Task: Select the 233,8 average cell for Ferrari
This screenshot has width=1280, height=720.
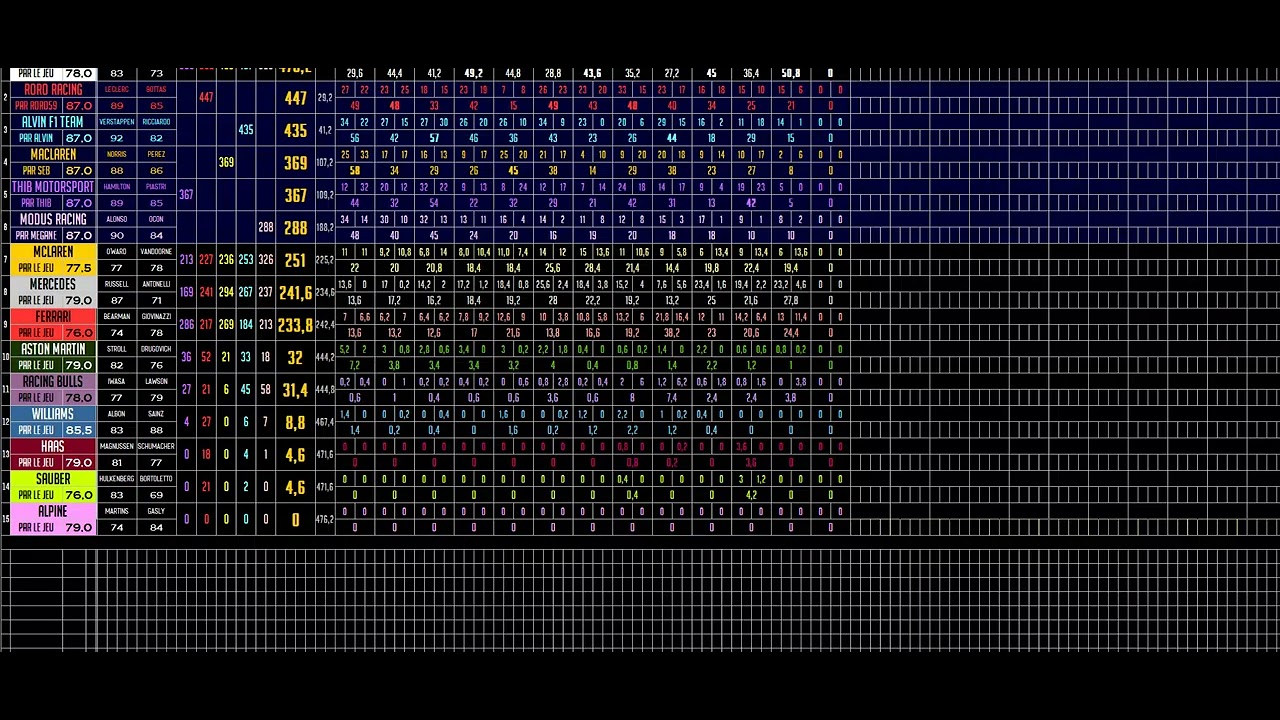Action: 295,325
